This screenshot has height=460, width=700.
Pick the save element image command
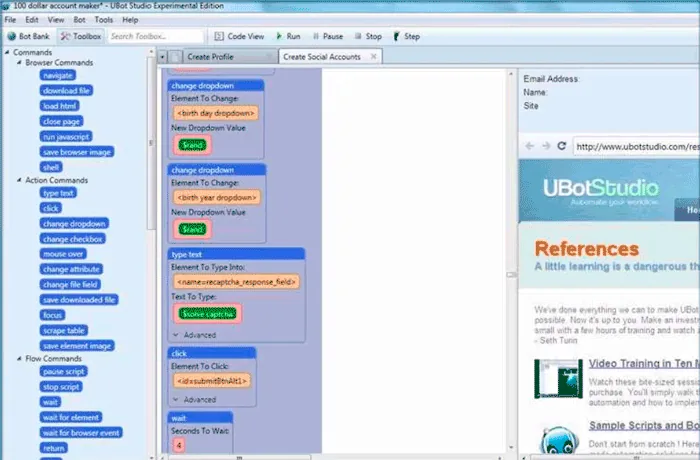(x=77, y=346)
